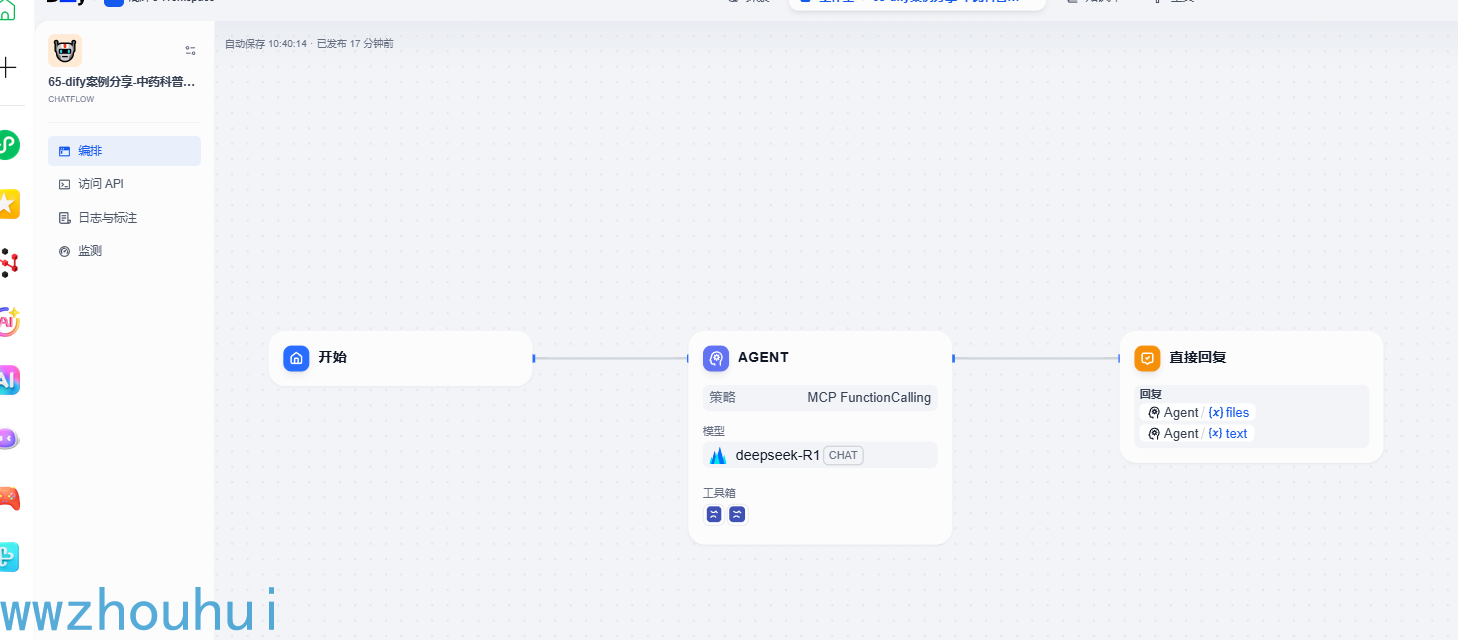
Task: Click the 开始 node output handle
Action: [534, 358]
